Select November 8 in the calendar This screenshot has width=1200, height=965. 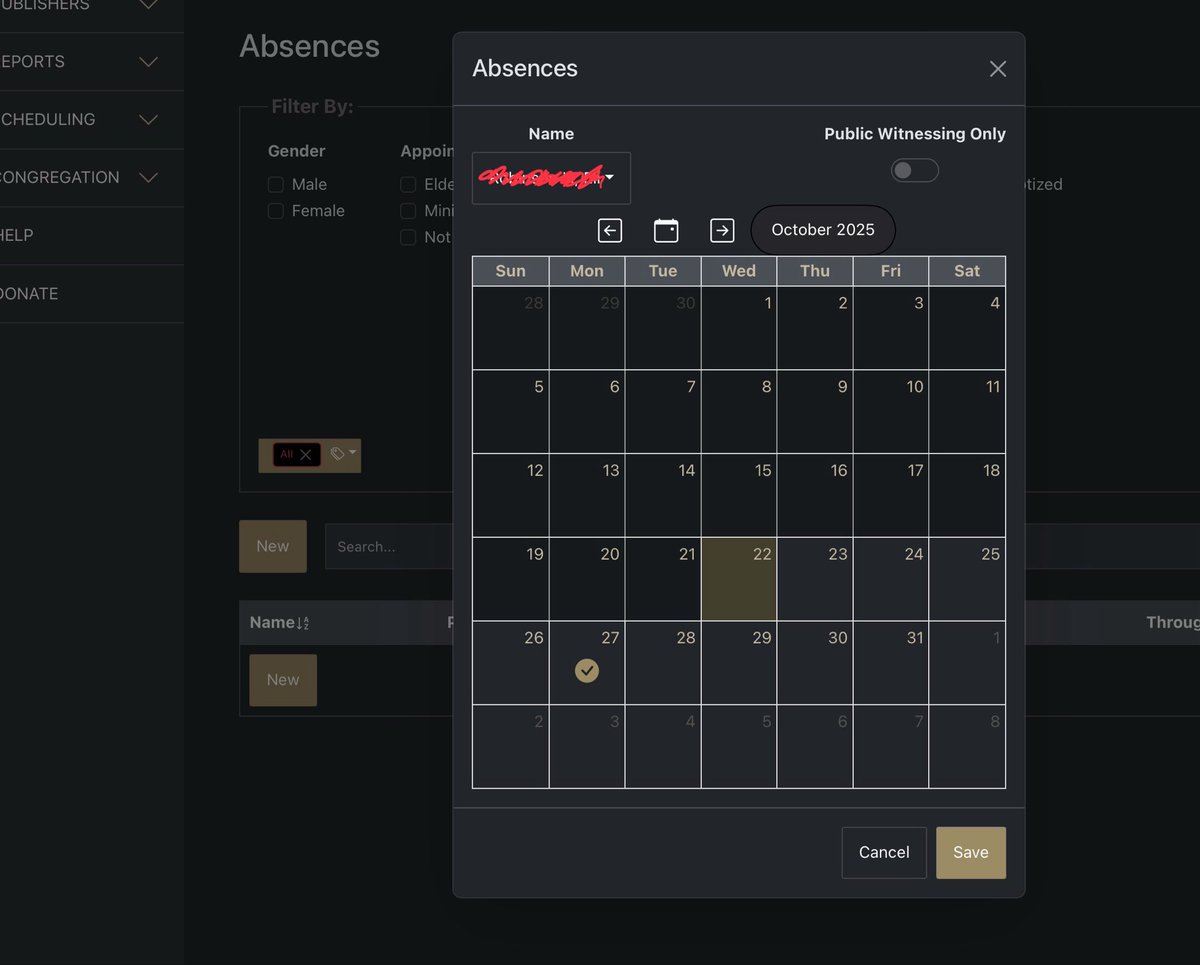click(967, 747)
